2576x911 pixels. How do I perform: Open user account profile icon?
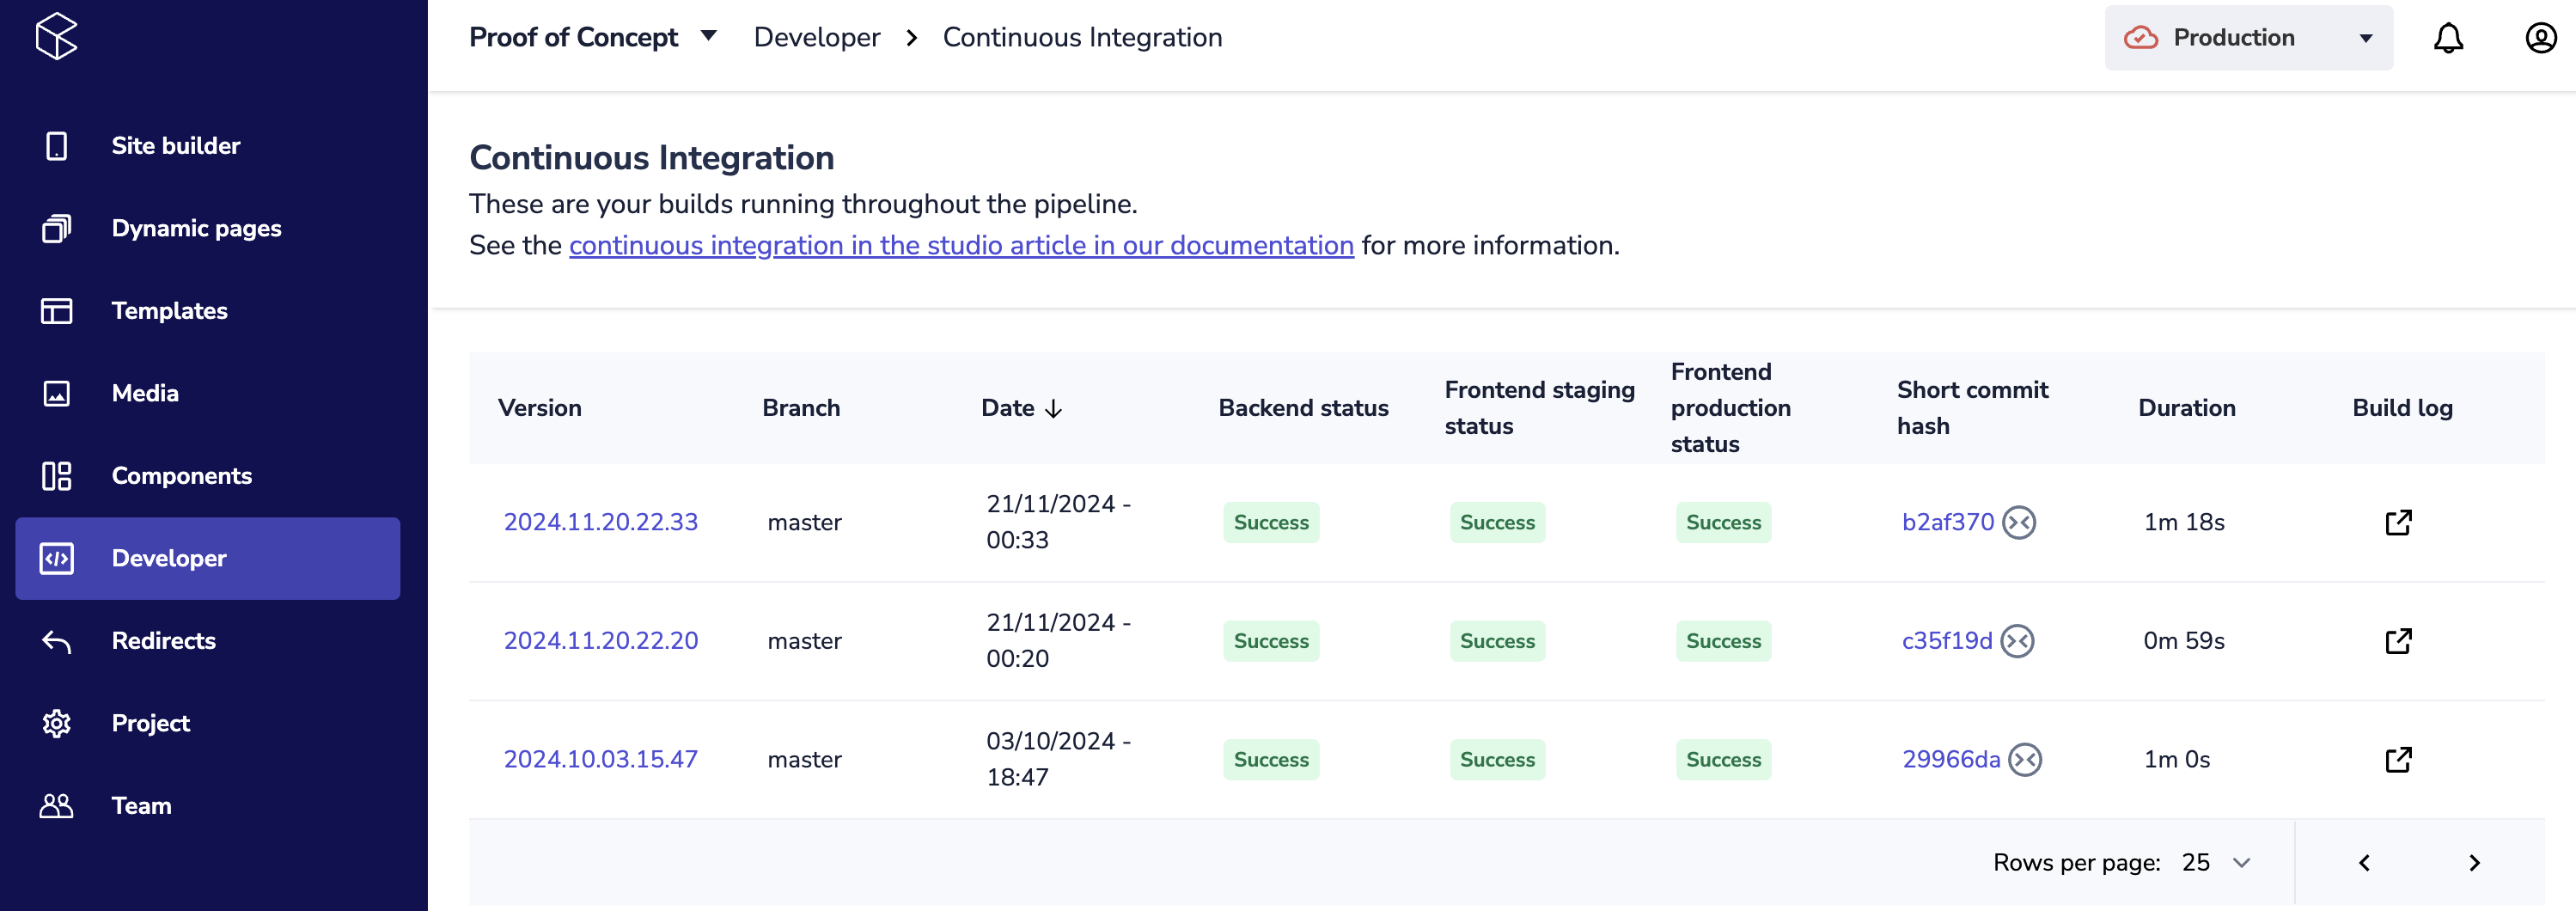(x=2540, y=38)
